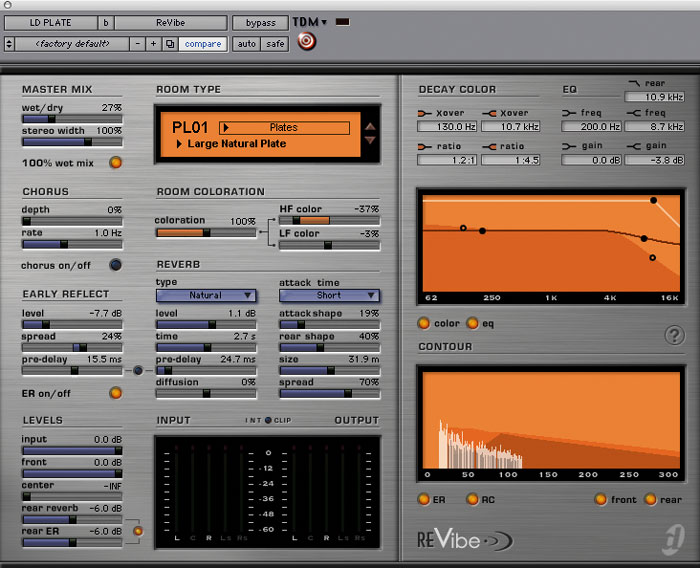Click the bypass button

click(x=261, y=23)
